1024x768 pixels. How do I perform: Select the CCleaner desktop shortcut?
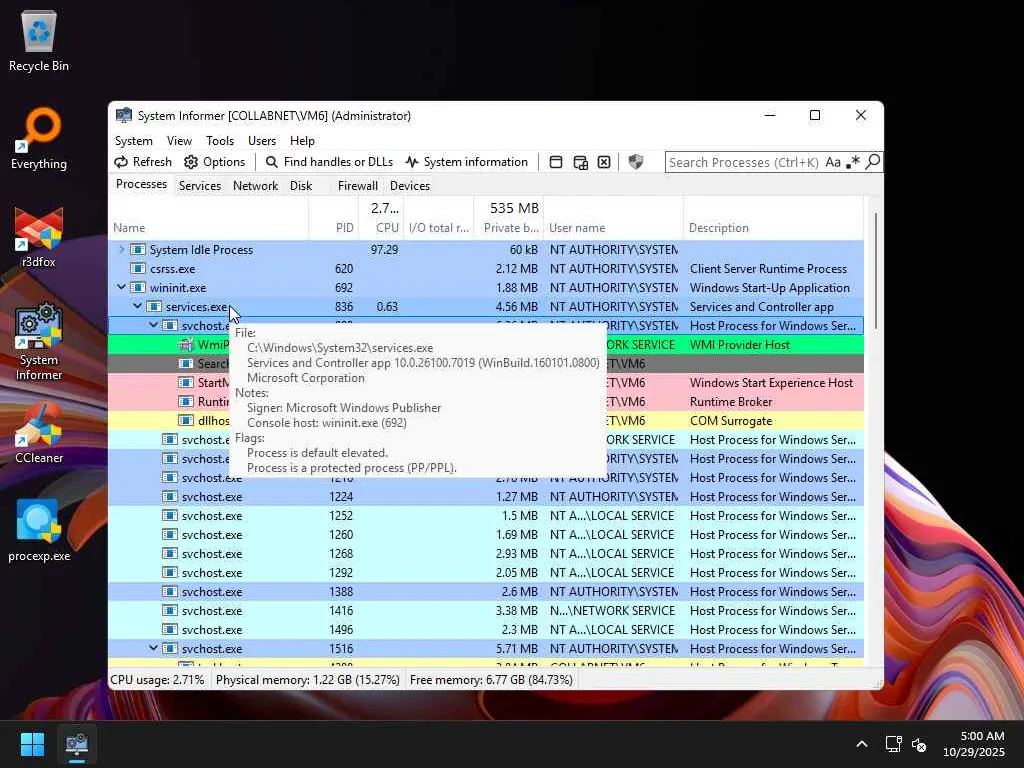39,434
